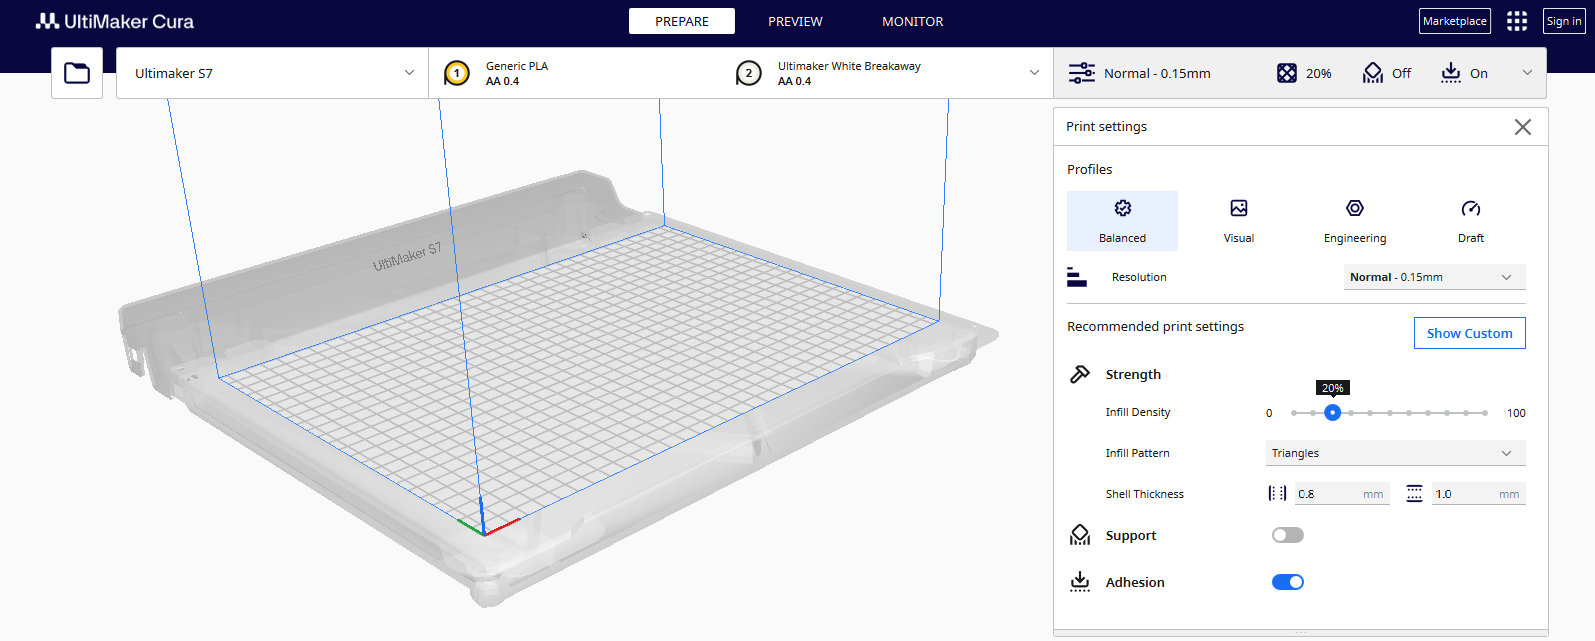This screenshot has height=641, width=1595.
Task: Select the Visual profile icon
Action: [1239, 208]
